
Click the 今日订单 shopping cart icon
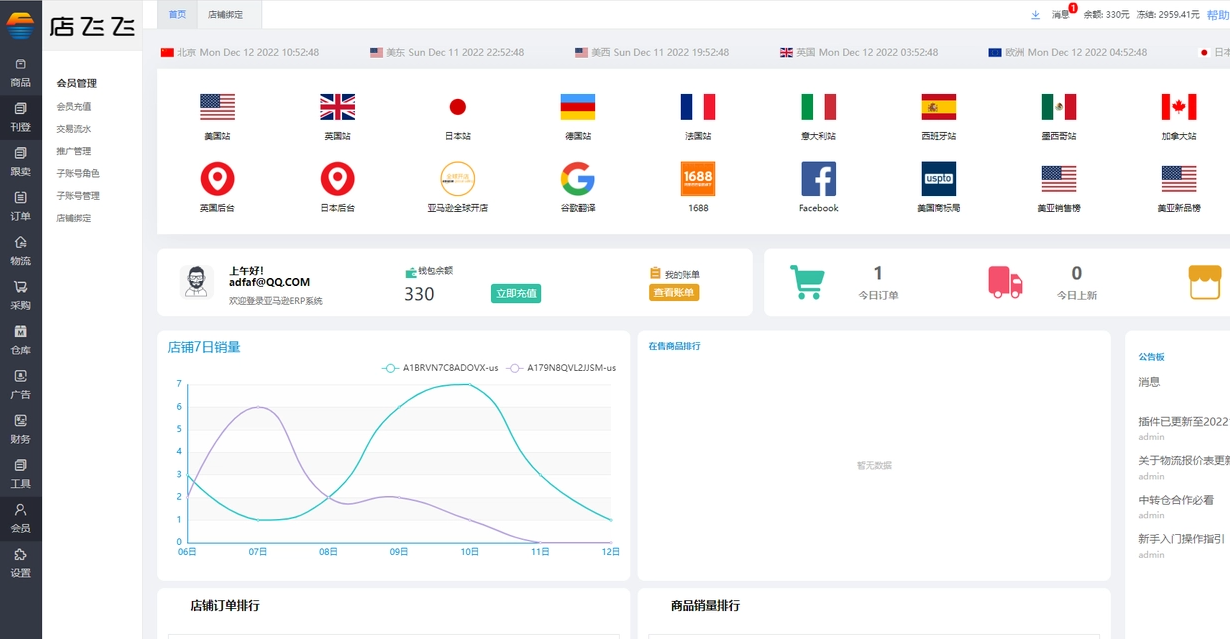click(807, 282)
